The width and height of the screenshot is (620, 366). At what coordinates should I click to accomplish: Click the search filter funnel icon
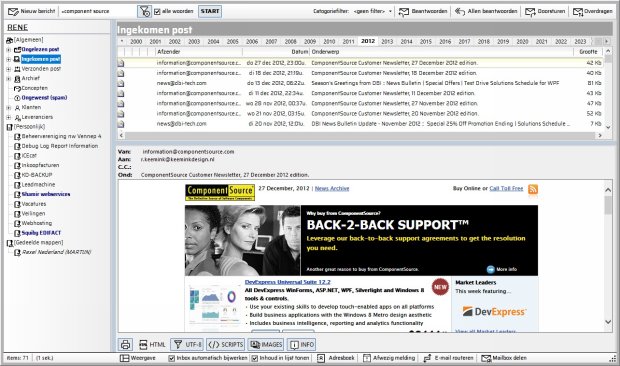(144, 11)
